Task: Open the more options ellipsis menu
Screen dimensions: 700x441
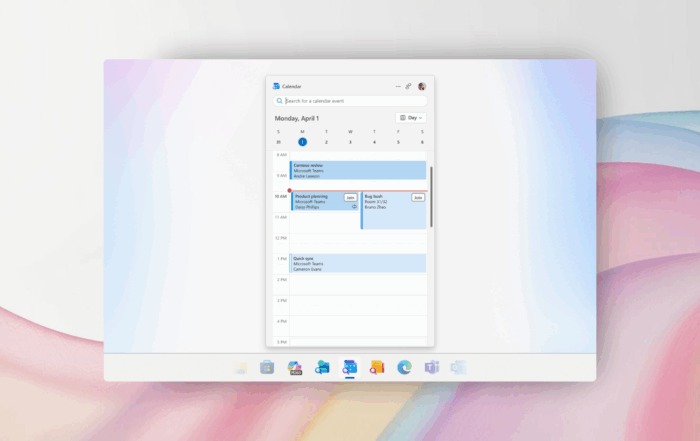Action: pos(398,86)
